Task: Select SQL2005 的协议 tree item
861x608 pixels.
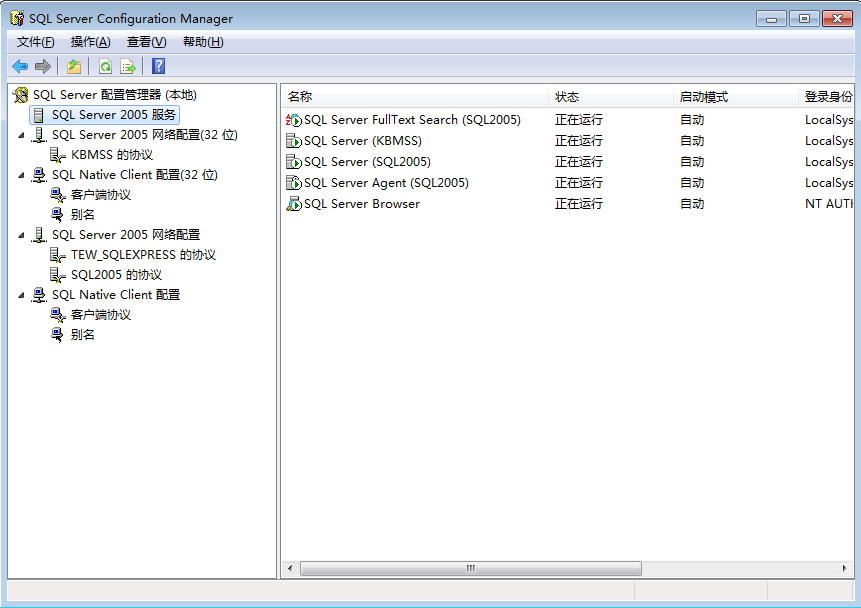Action: tap(116, 275)
